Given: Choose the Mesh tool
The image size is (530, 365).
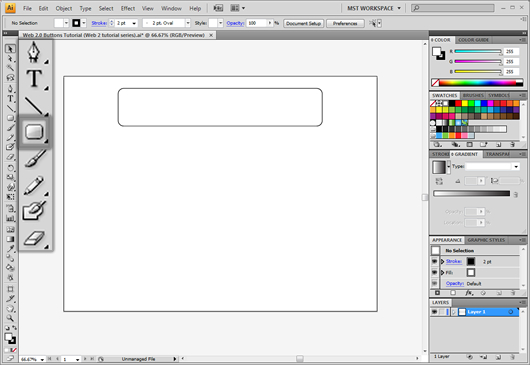Looking at the screenshot, I should coord(10,229).
